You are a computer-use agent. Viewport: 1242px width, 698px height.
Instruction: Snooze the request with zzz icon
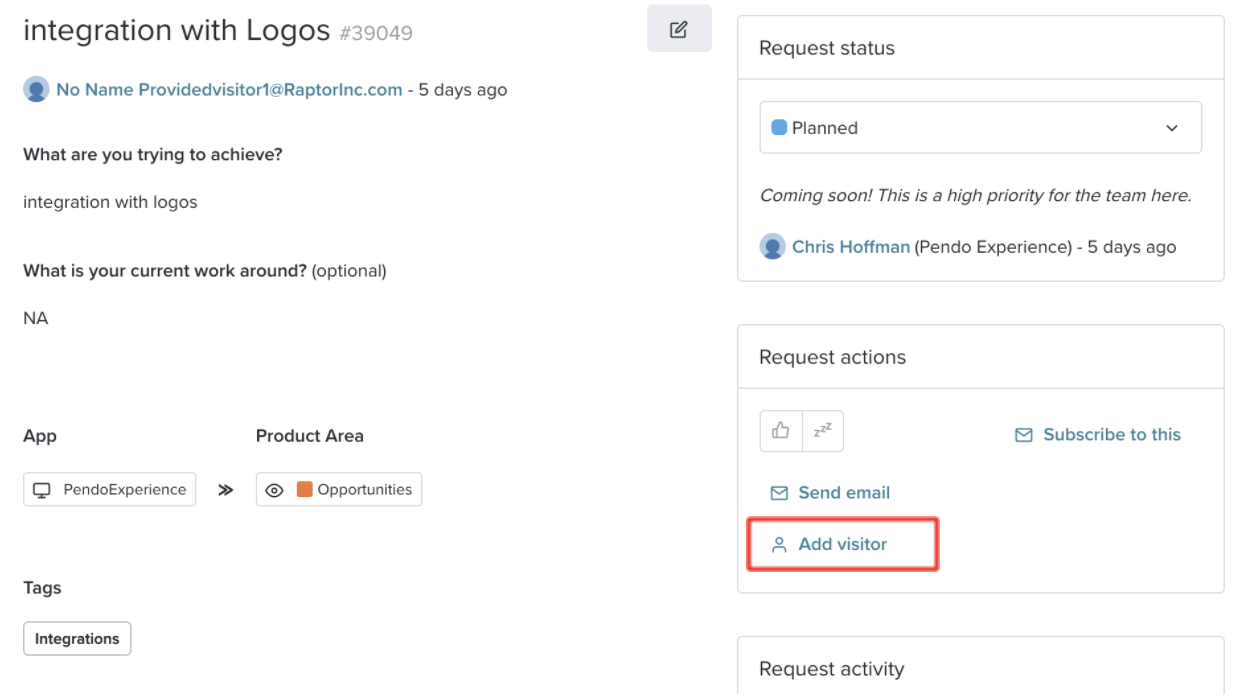[x=823, y=431]
